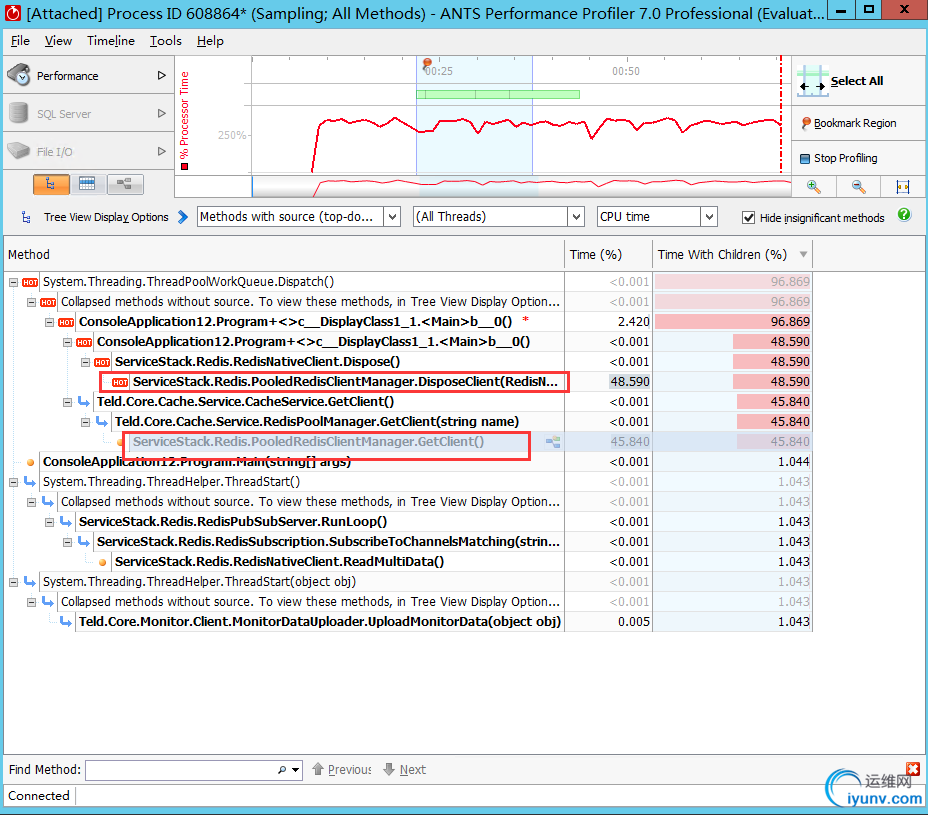Toggle Hide insignificant methods checkbox
This screenshot has width=928, height=815.
coord(748,218)
